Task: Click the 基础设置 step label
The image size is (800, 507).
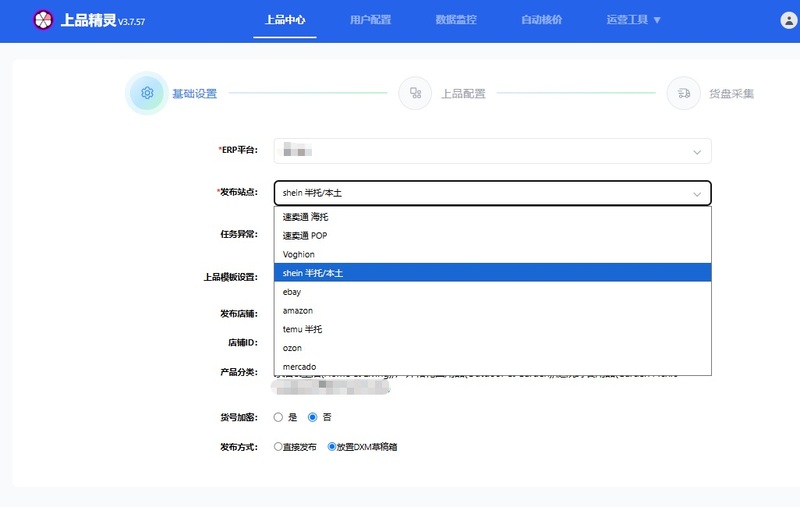Action: point(194,93)
